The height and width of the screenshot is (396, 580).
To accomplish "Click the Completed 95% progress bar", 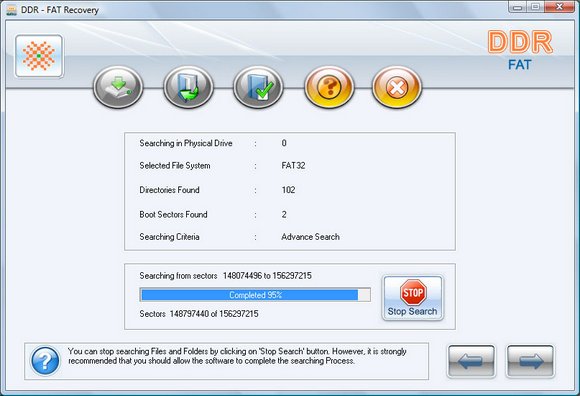I will click(x=255, y=295).
